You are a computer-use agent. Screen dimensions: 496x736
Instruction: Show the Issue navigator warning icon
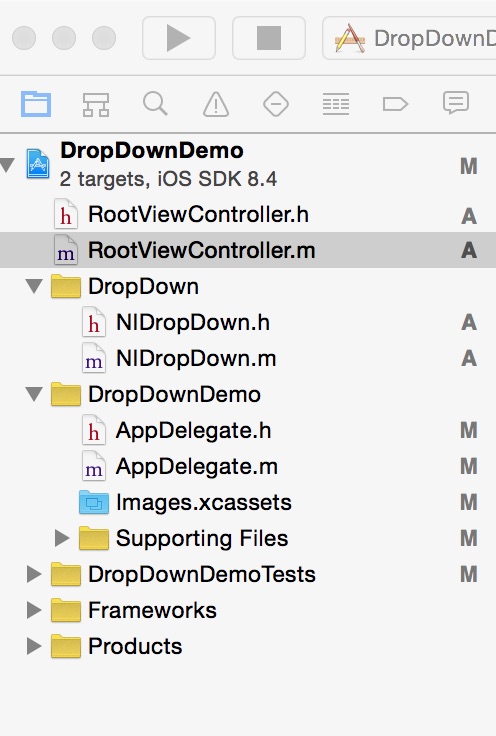point(216,104)
